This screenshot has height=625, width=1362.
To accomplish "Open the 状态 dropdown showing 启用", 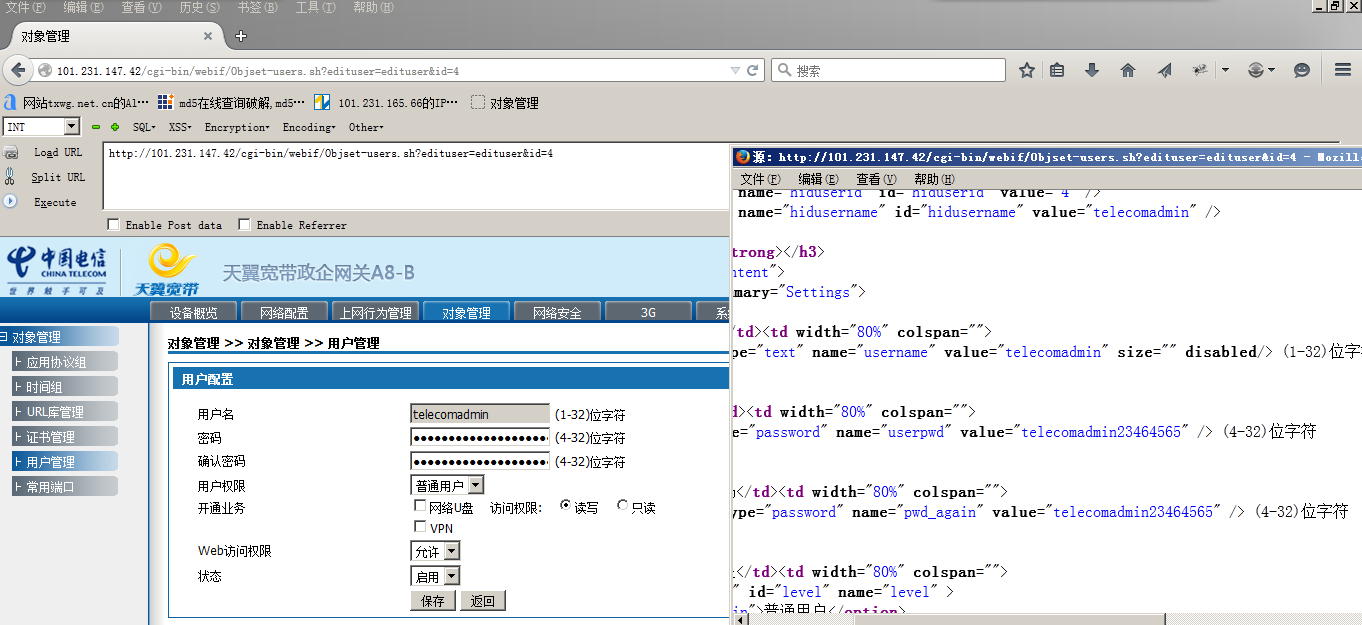I will [x=435, y=576].
